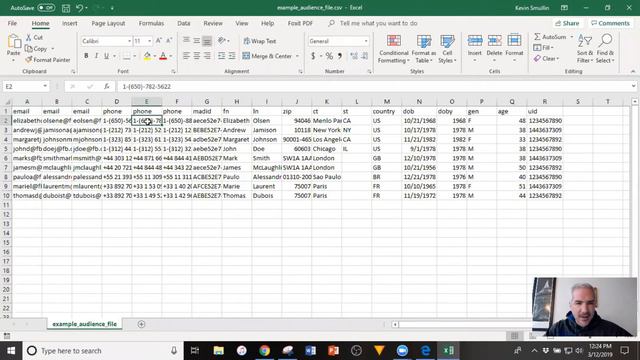
Task: Click the Name Box showing E2
Action: tap(26, 87)
